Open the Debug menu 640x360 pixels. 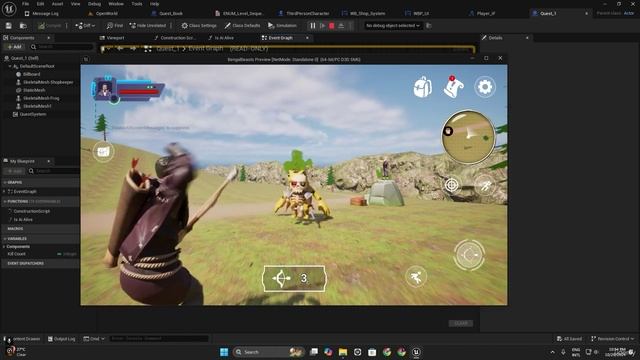(x=94, y=4)
